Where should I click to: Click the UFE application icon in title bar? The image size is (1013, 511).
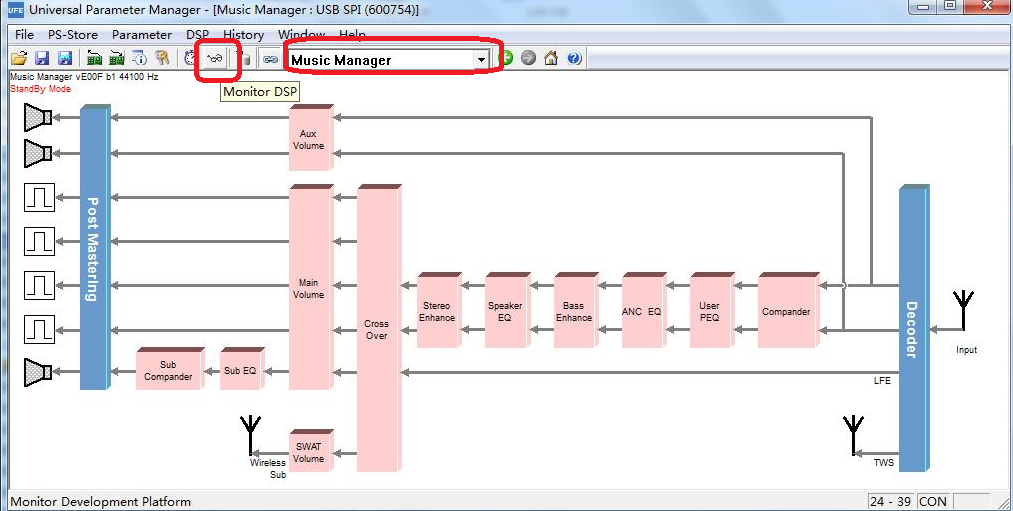[x=16, y=10]
